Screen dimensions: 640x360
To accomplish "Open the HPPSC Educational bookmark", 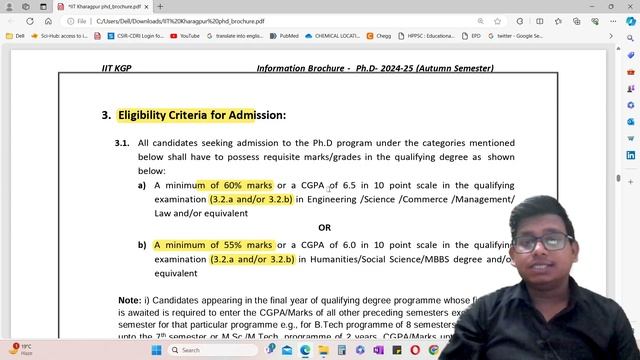I will pyautogui.click(x=426, y=36).
